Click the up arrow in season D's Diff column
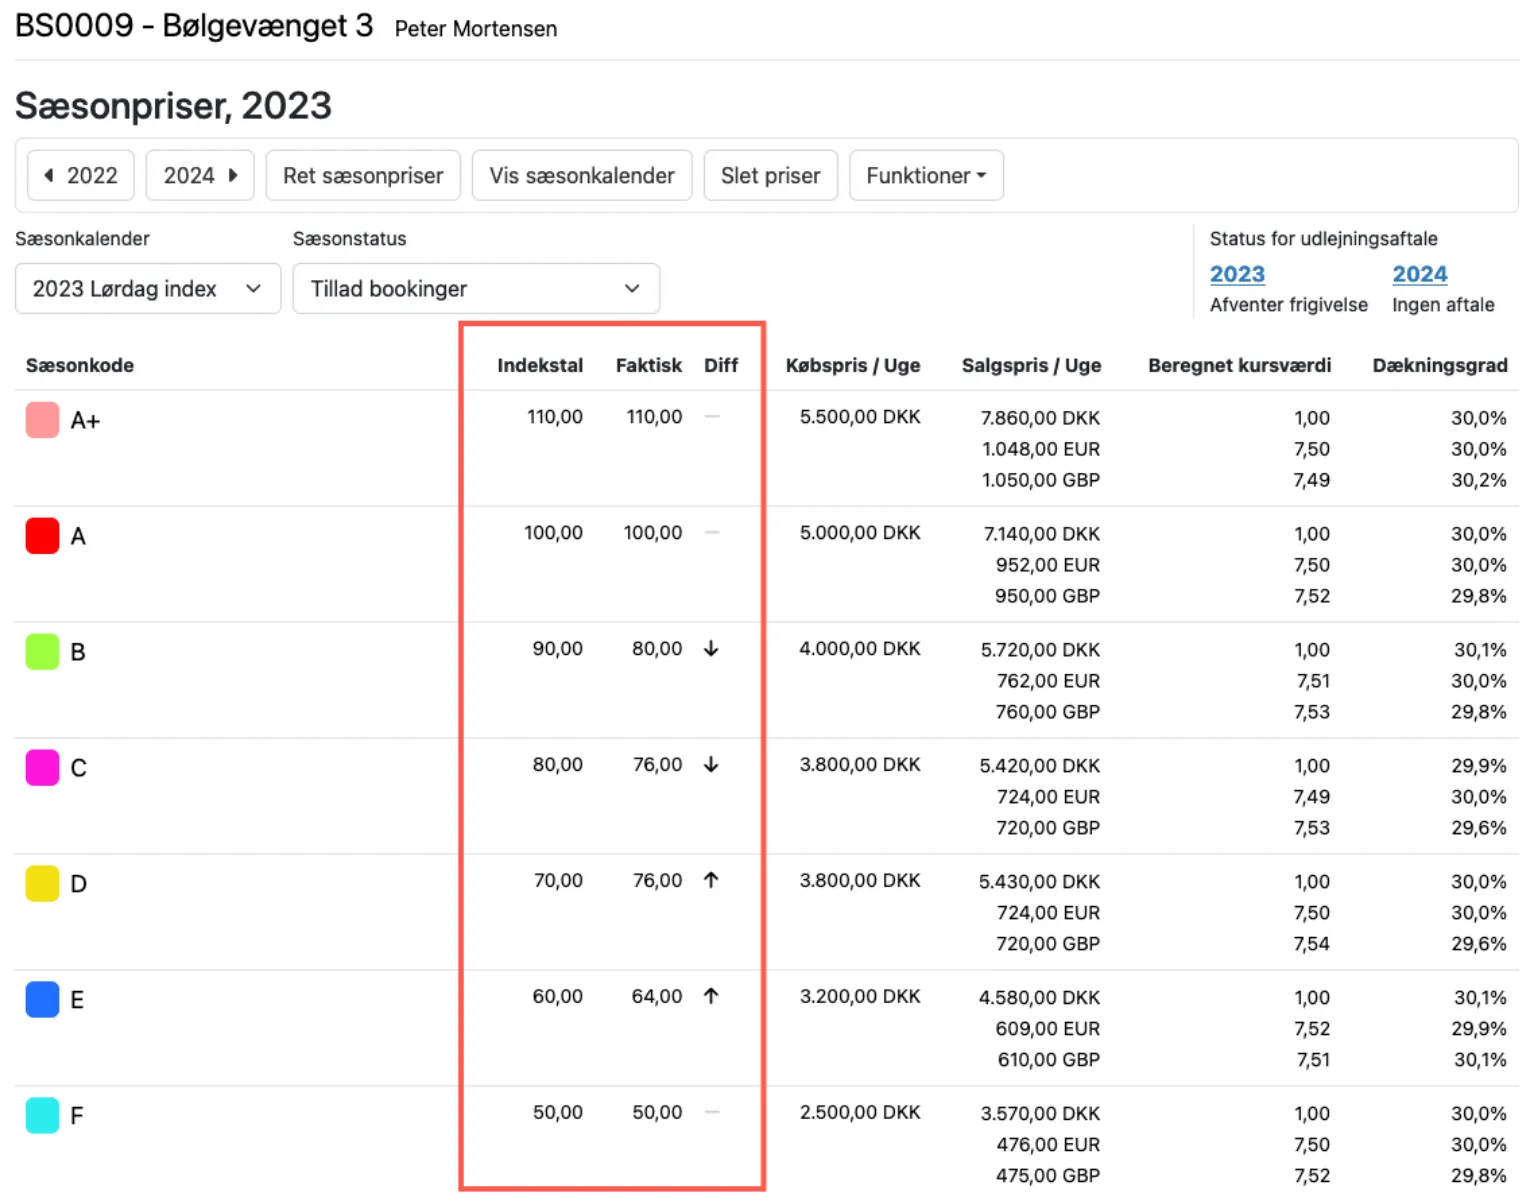The height and width of the screenshot is (1200, 1532). point(711,881)
